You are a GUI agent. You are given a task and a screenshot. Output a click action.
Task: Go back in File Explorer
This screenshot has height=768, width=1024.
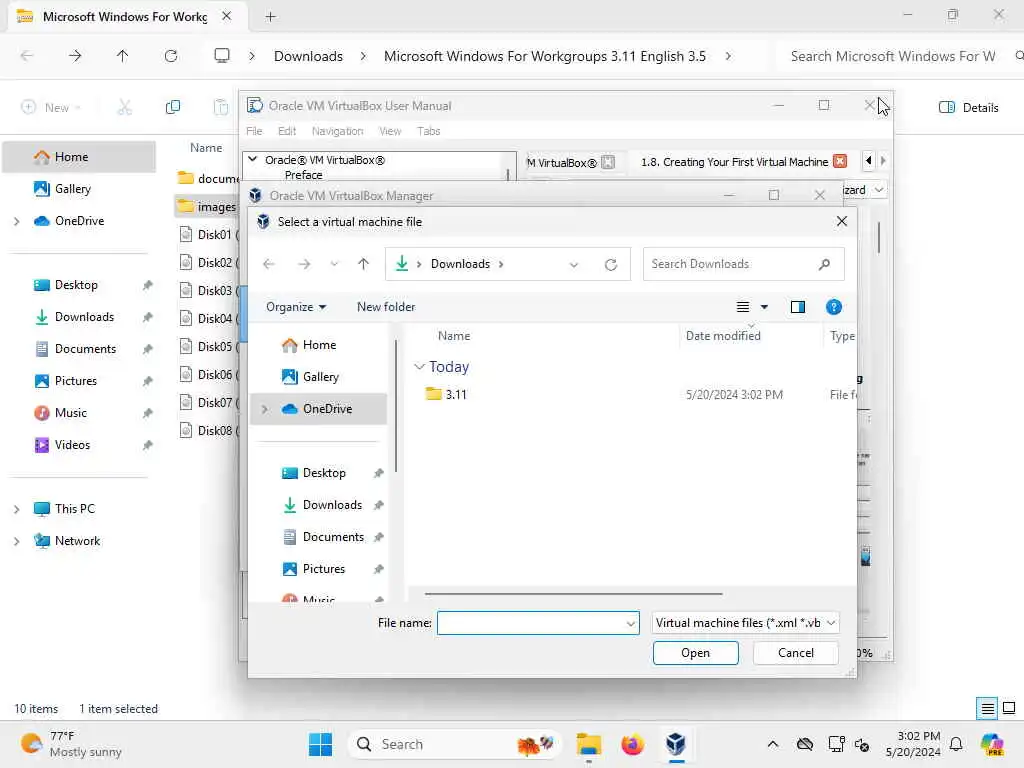pos(27,56)
